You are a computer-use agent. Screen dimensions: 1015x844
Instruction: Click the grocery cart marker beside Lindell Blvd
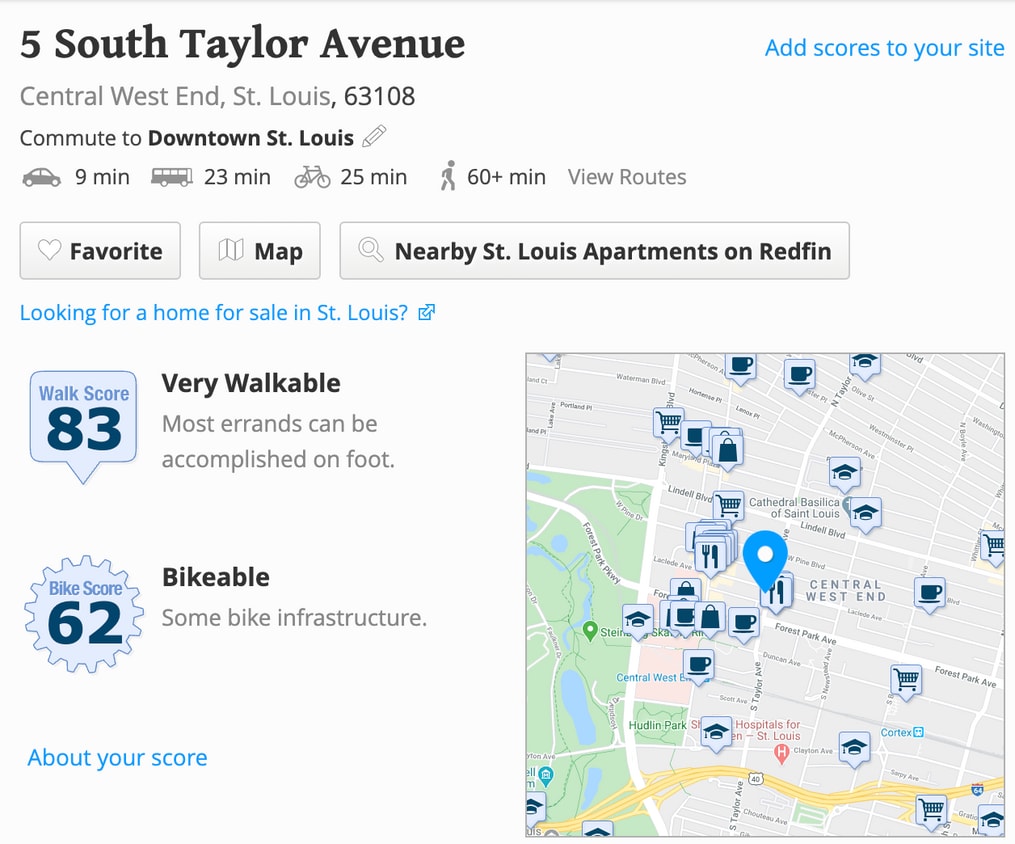(729, 505)
